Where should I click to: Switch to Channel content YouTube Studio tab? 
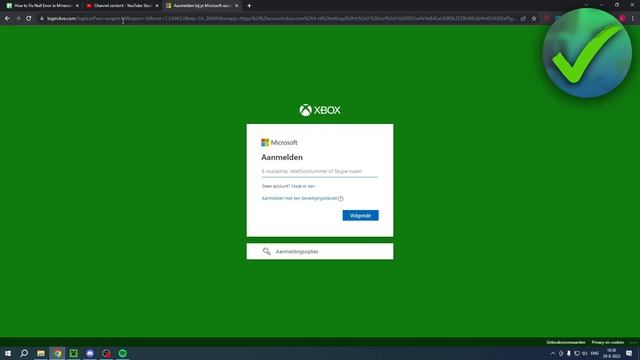point(122,6)
